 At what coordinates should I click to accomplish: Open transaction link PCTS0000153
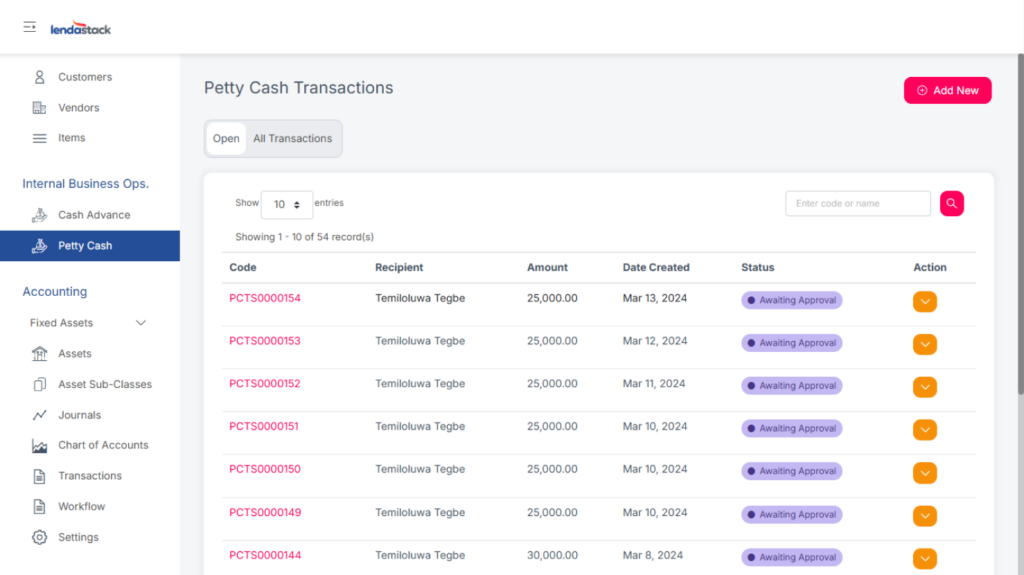[x=265, y=341]
